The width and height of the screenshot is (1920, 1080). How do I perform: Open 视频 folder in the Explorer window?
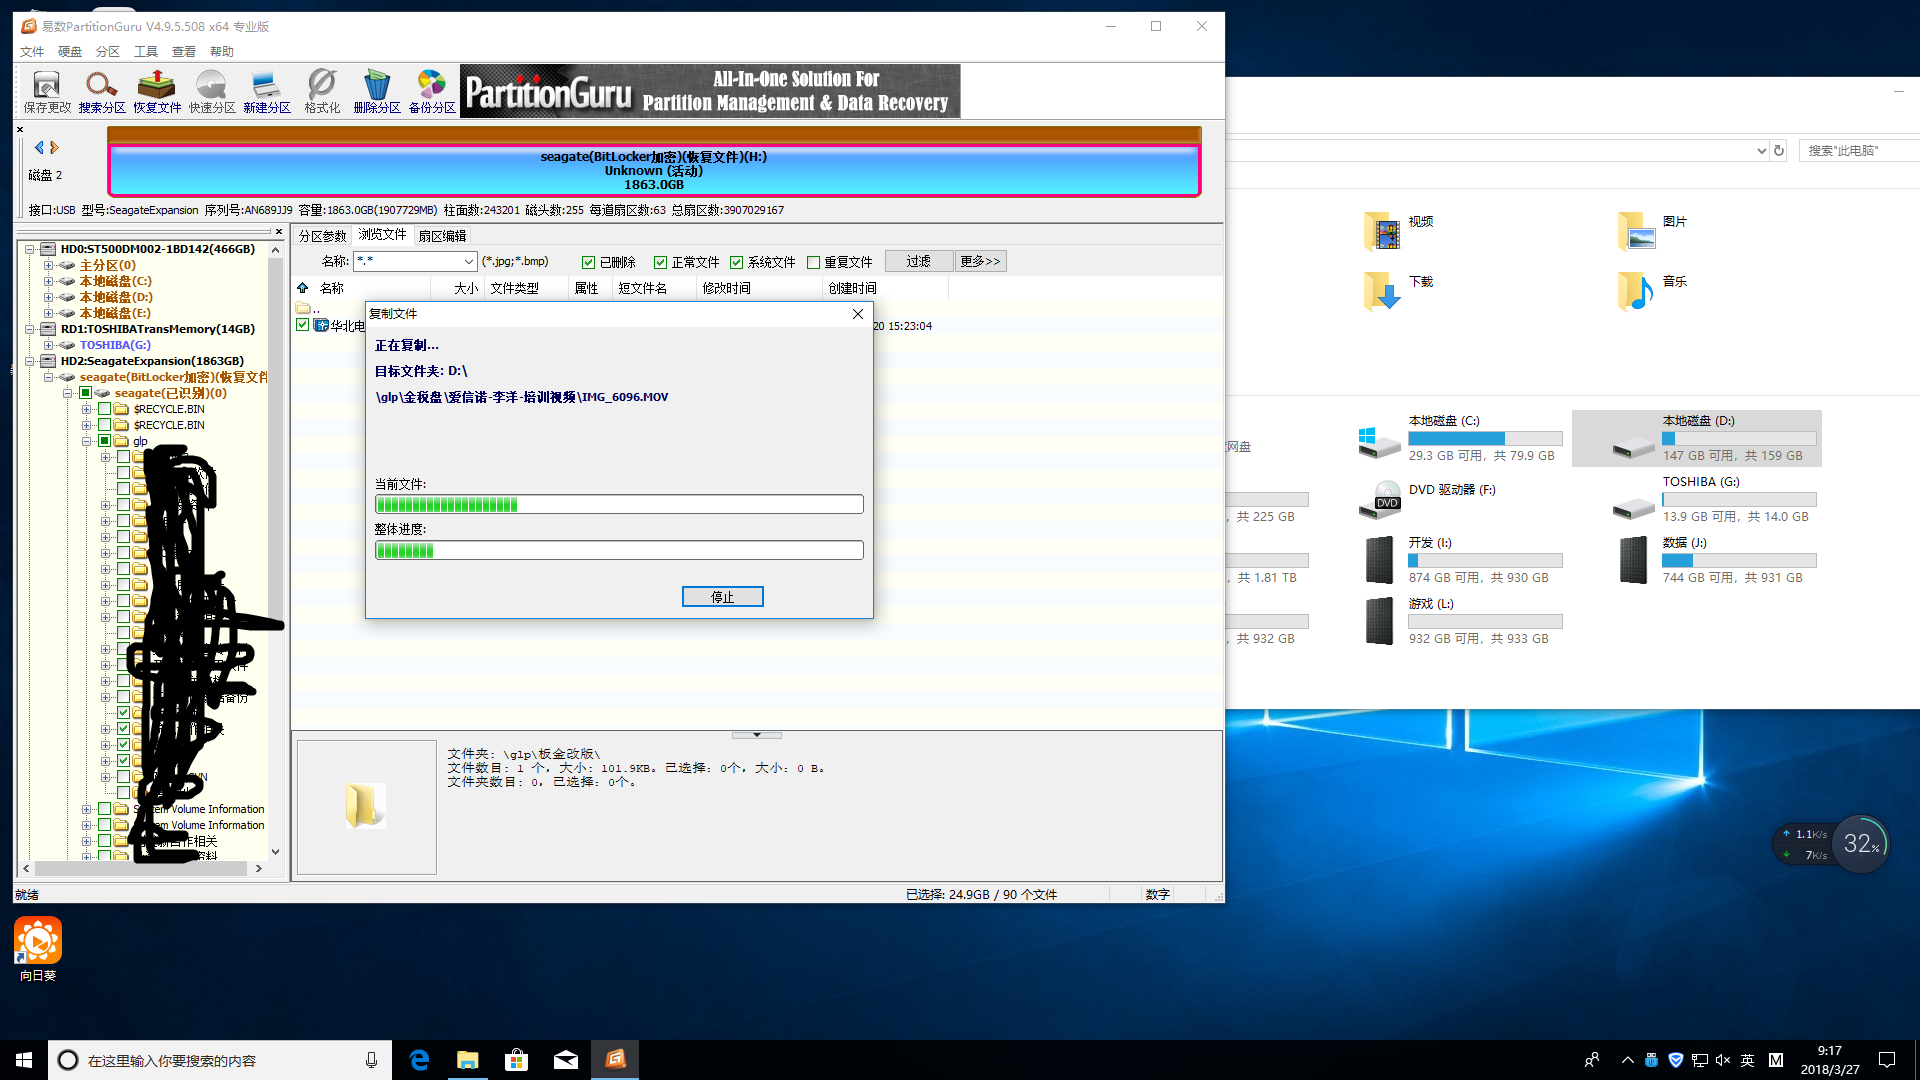(1400, 231)
